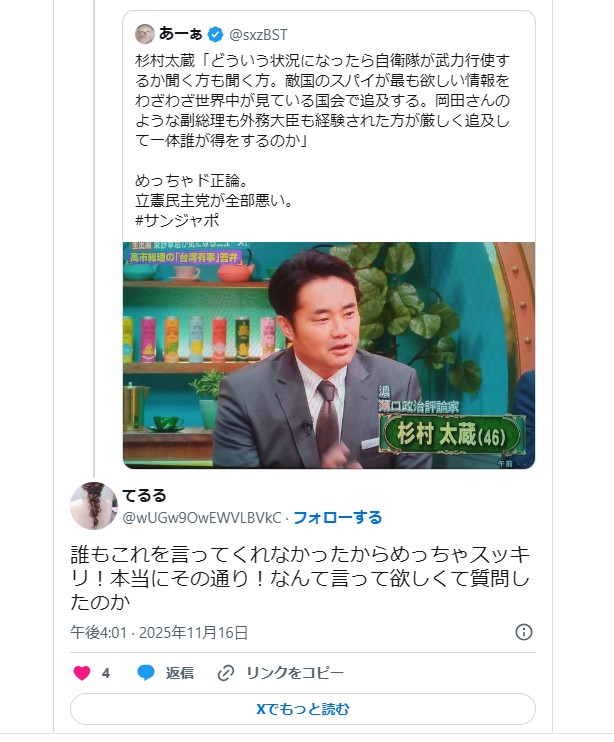Viewport: 614px width, 742px height.
Task: Click the あーぁ display name
Action: [181, 34]
